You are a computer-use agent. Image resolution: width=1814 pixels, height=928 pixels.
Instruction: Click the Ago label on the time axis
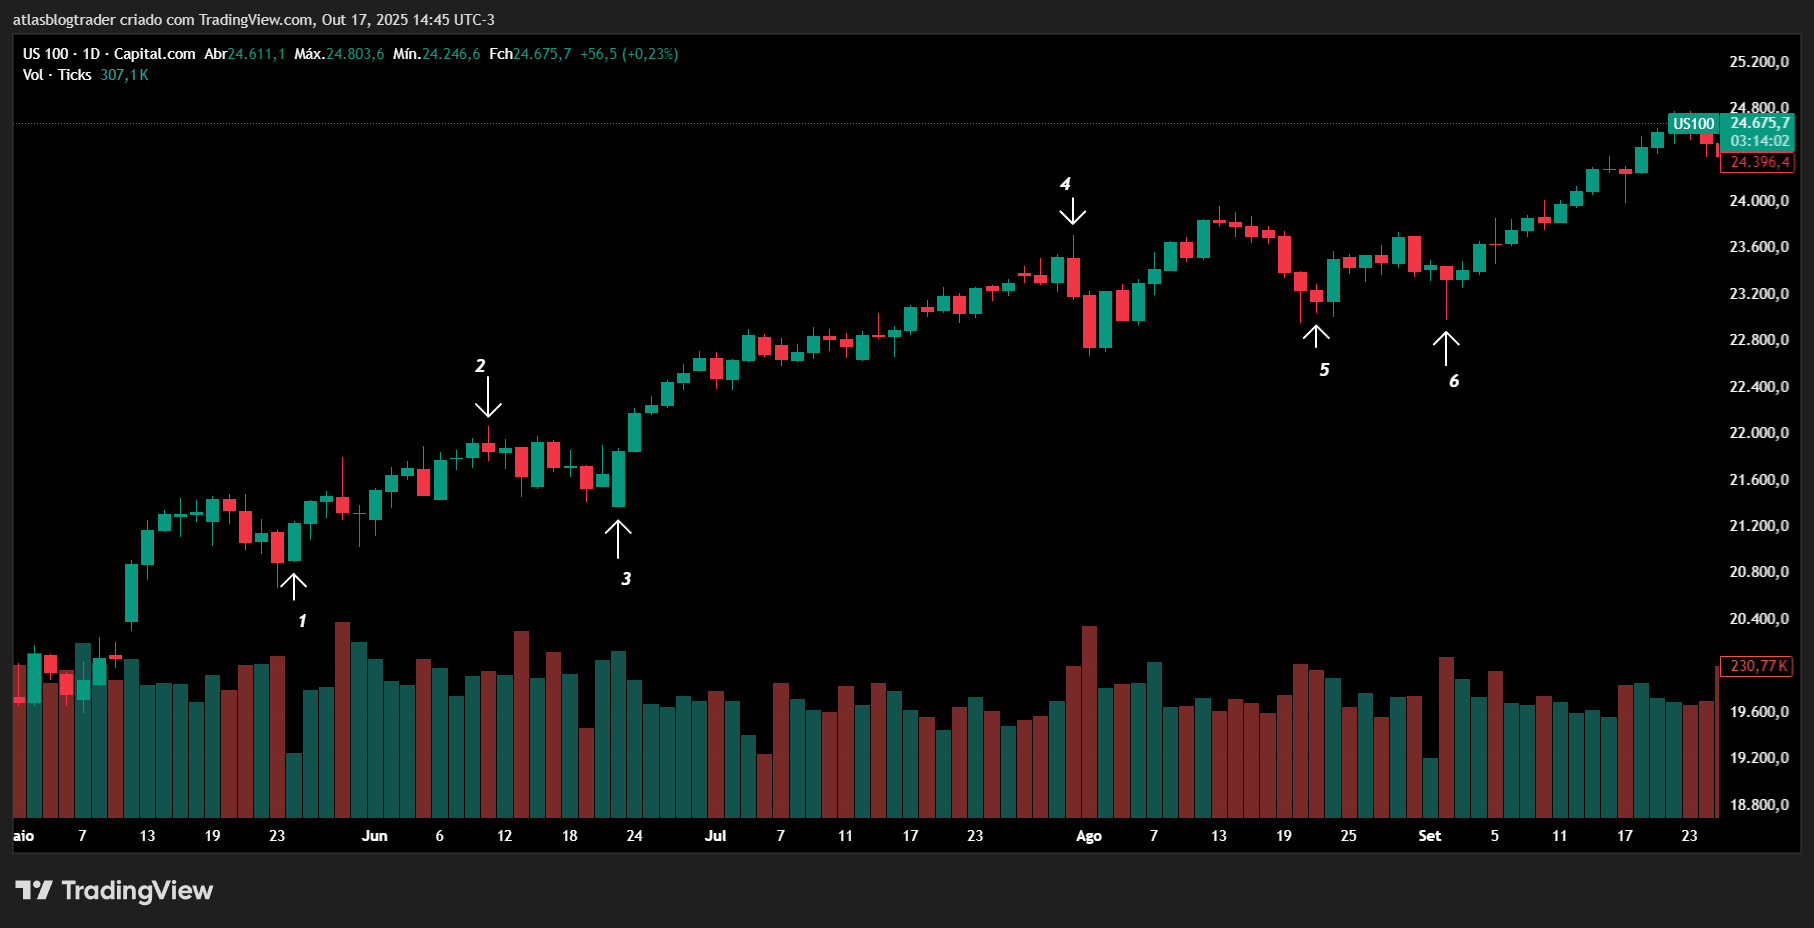tap(1088, 836)
